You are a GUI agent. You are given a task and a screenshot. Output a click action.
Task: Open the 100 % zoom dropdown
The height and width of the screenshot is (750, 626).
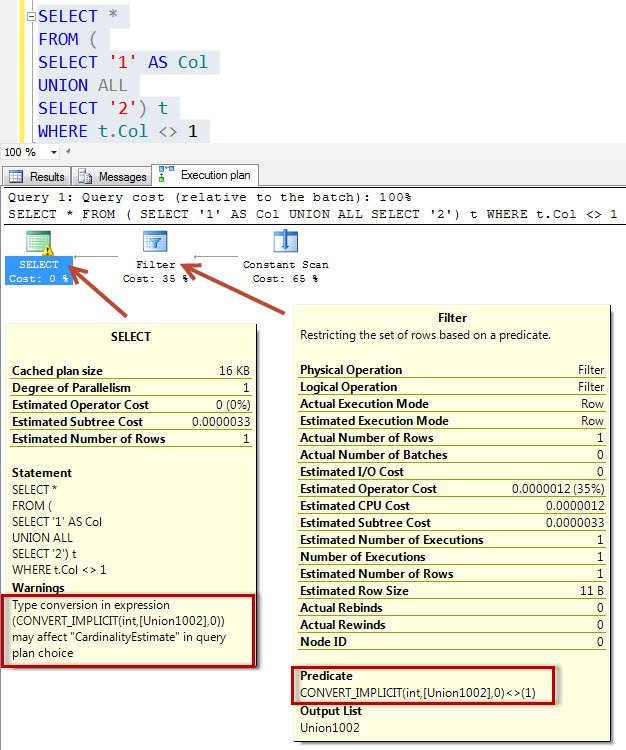54,152
